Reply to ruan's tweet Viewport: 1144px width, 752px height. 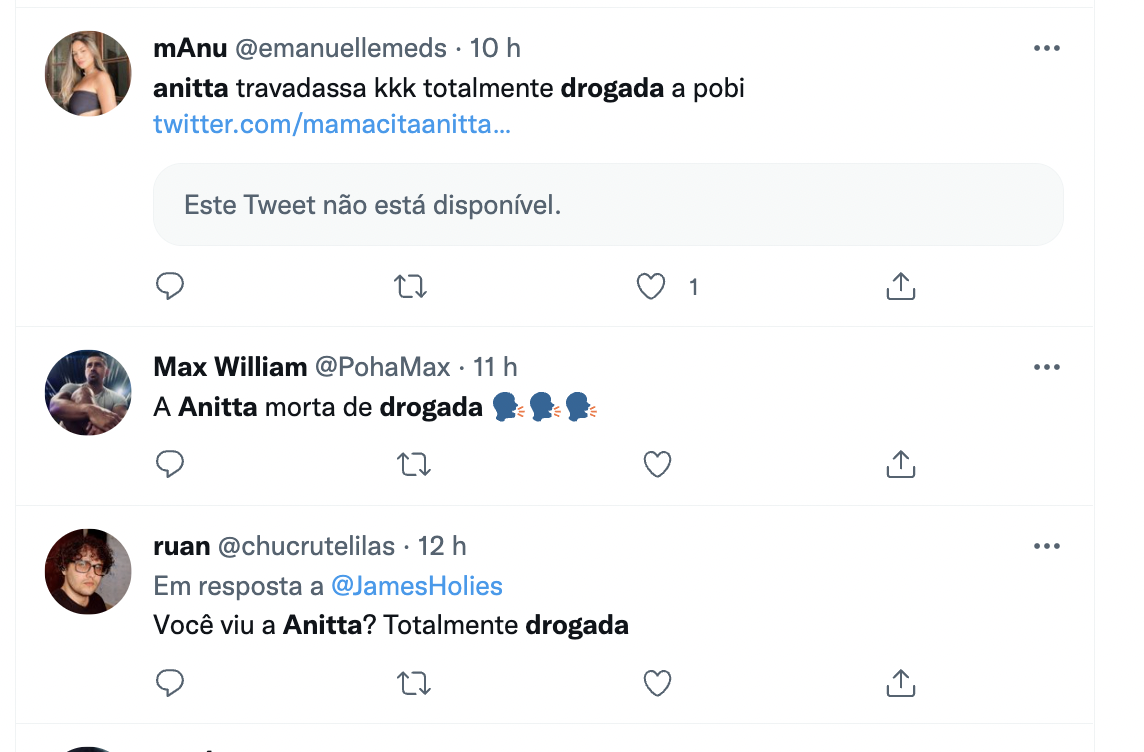click(x=171, y=683)
